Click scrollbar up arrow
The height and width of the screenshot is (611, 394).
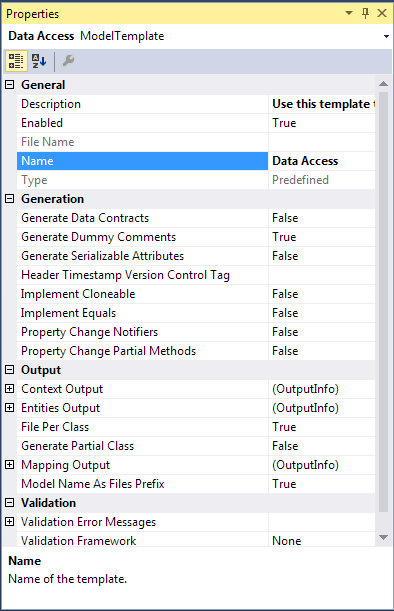[383, 83]
